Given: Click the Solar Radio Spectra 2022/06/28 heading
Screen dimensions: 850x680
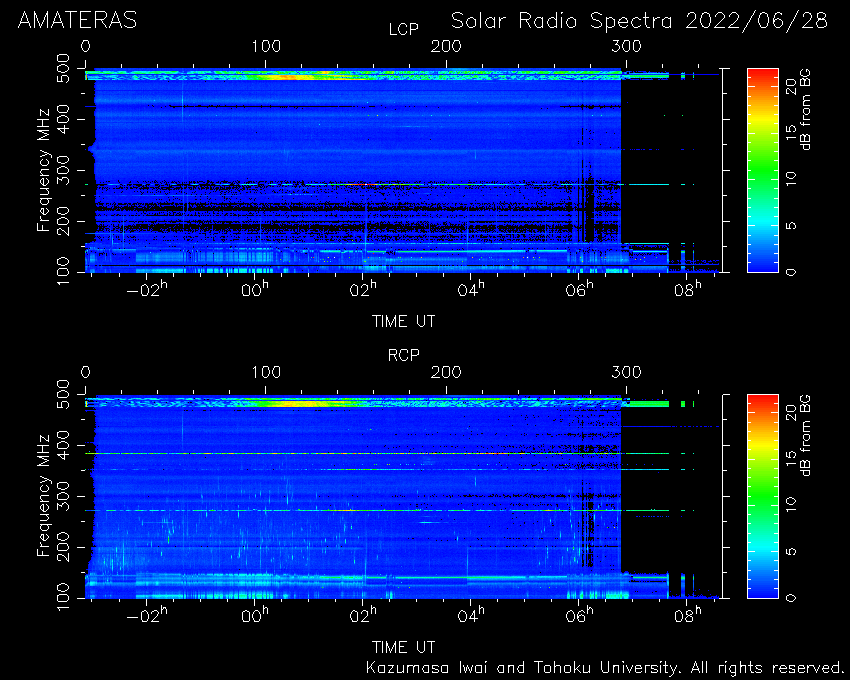Looking at the screenshot, I should (x=639, y=21).
